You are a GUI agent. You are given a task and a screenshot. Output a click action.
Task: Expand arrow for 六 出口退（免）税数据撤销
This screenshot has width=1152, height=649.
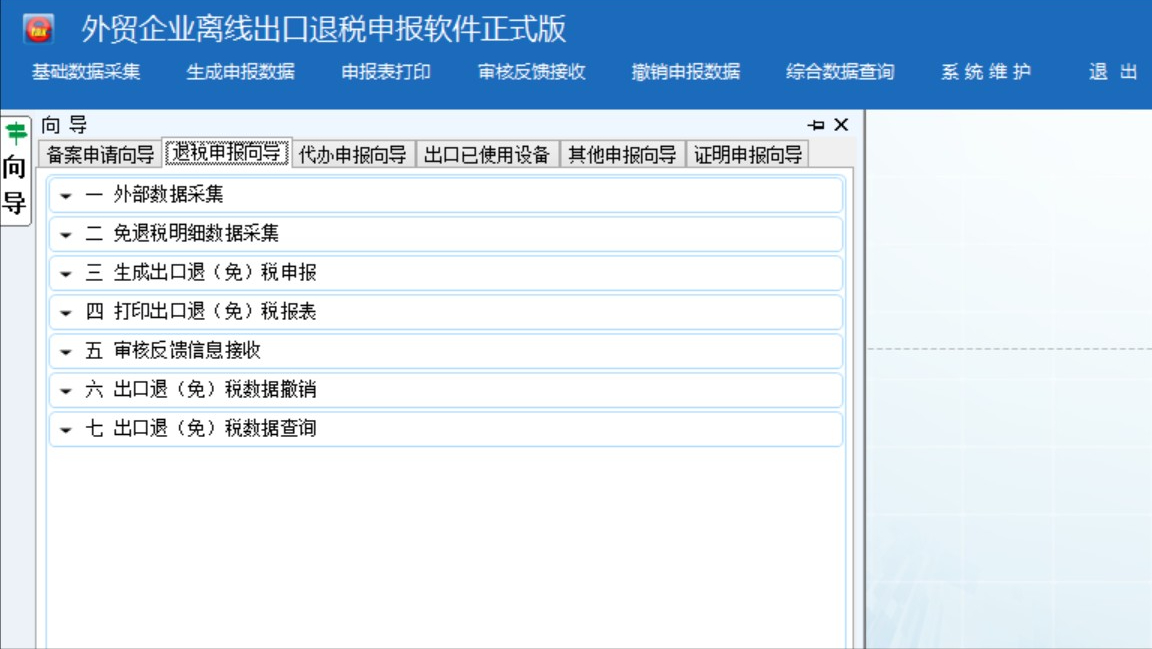(66, 390)
